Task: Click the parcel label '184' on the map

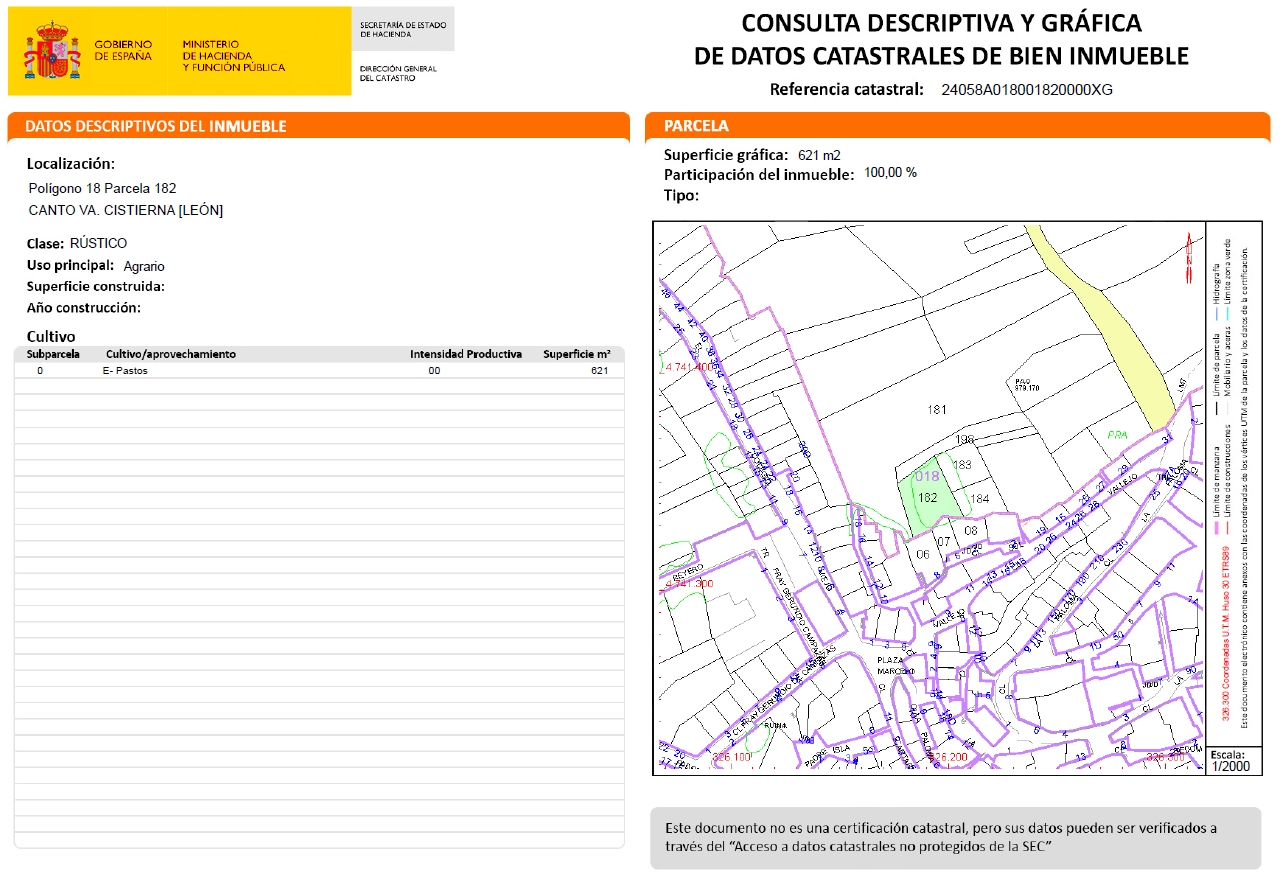Action: (x=980, y=499)
